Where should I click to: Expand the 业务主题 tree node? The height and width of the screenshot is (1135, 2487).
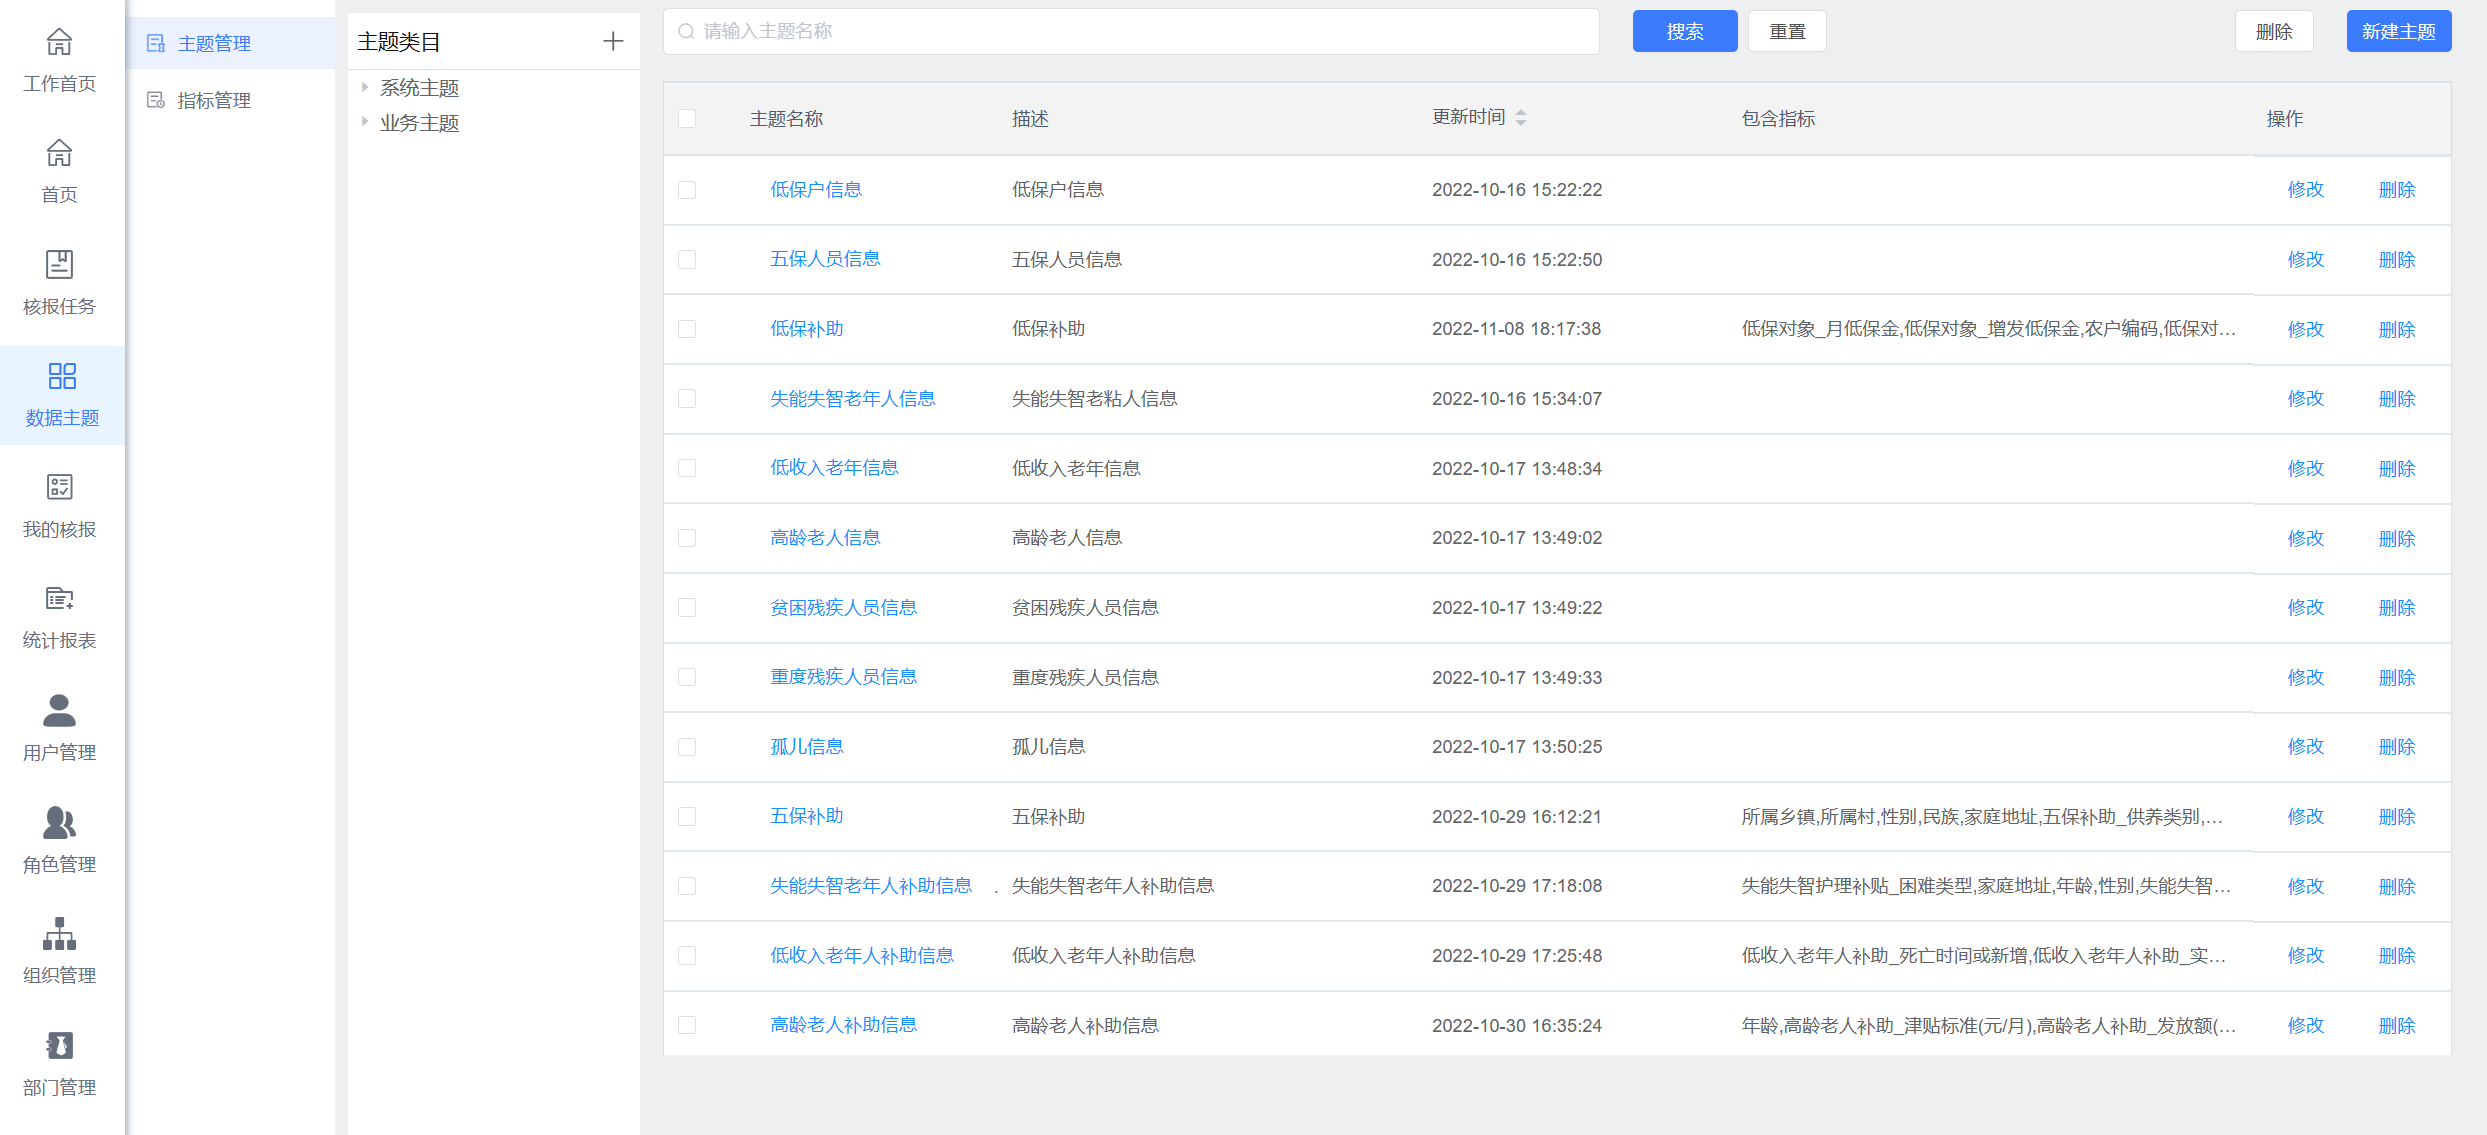point(365,122)
